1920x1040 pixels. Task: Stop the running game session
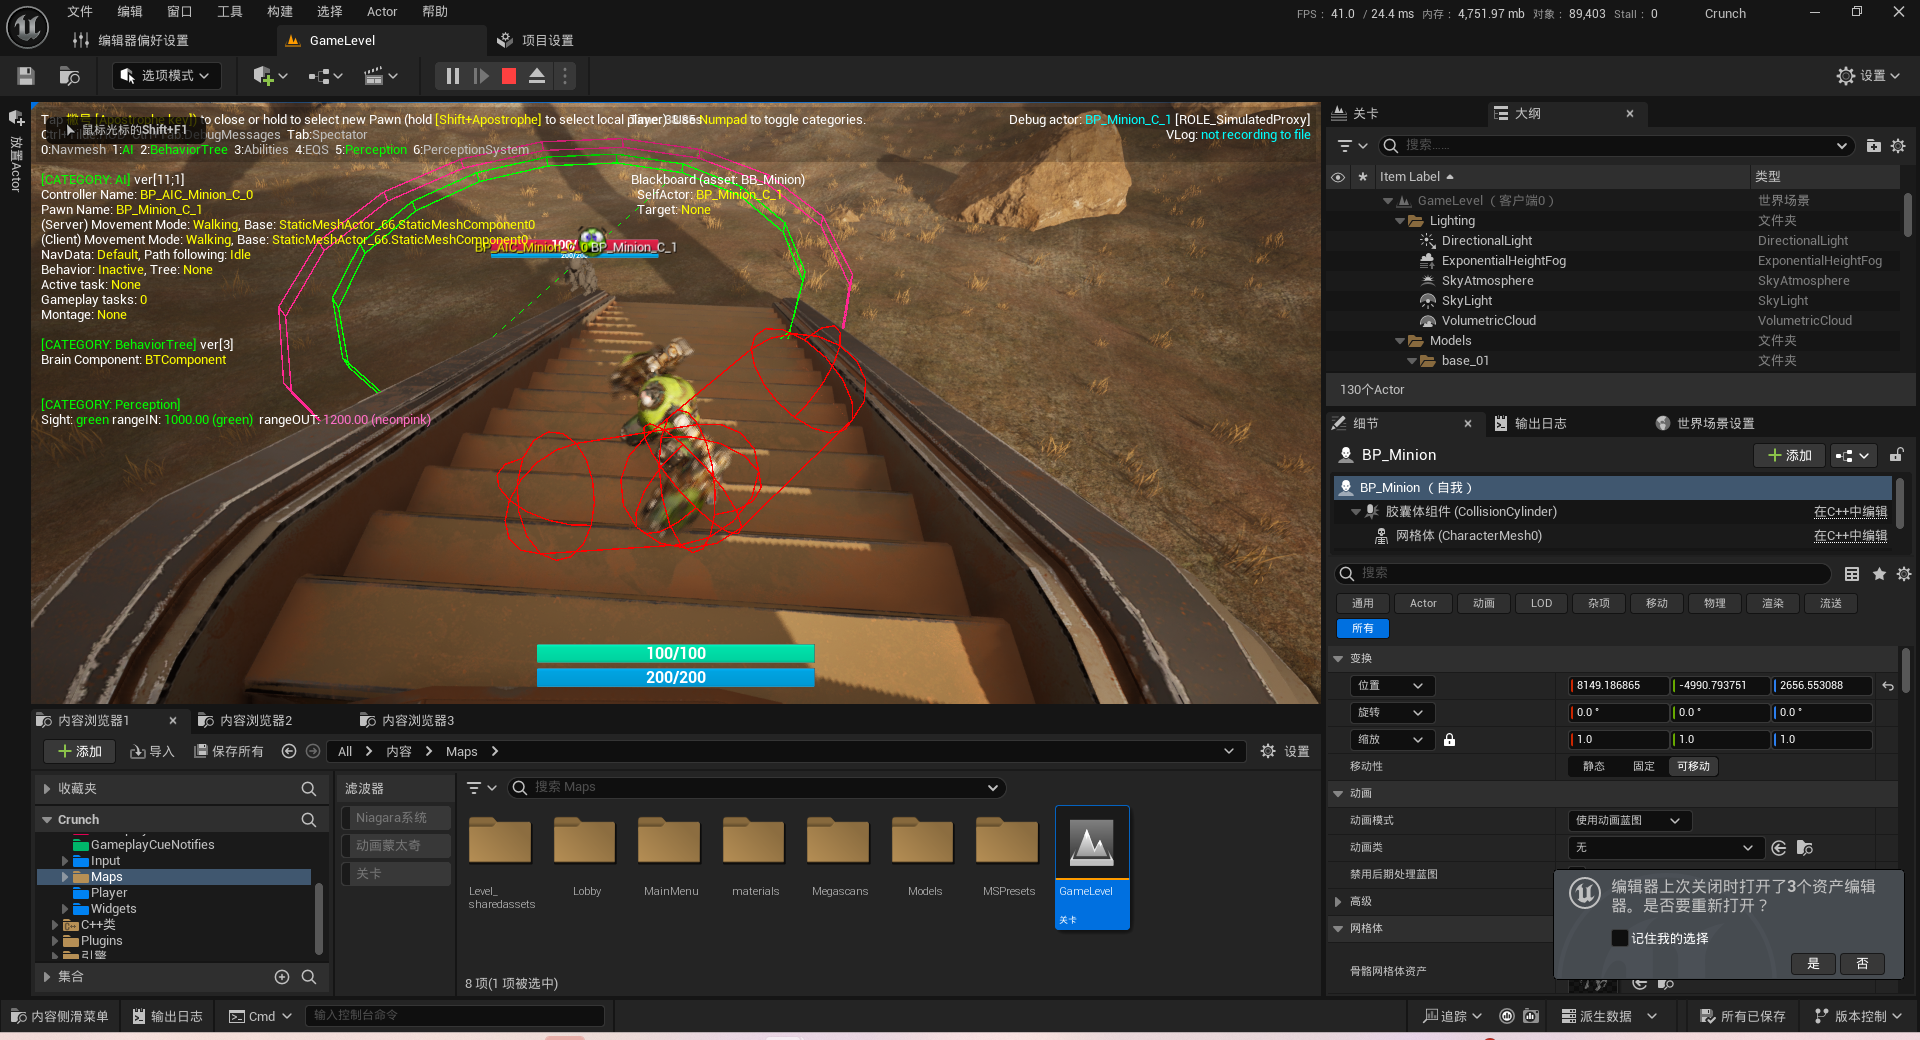pyautogui.click(x=509, y=76)
